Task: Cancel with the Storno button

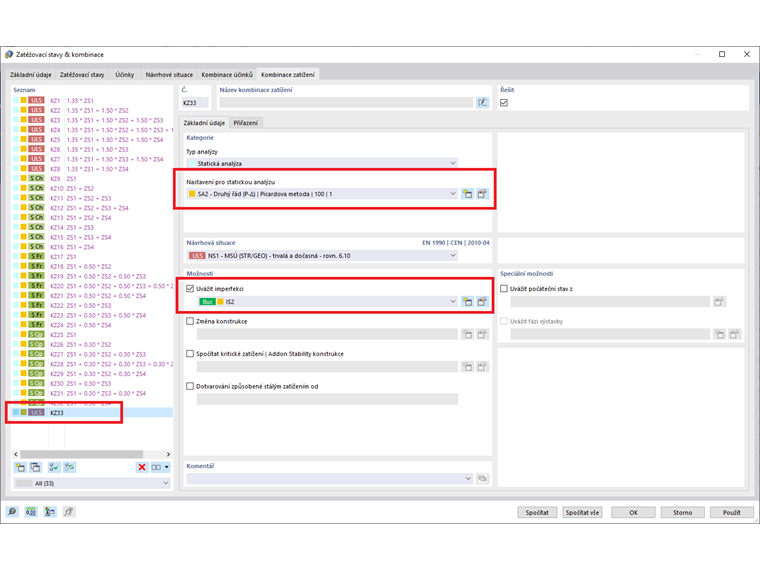Action: (682, 512)
